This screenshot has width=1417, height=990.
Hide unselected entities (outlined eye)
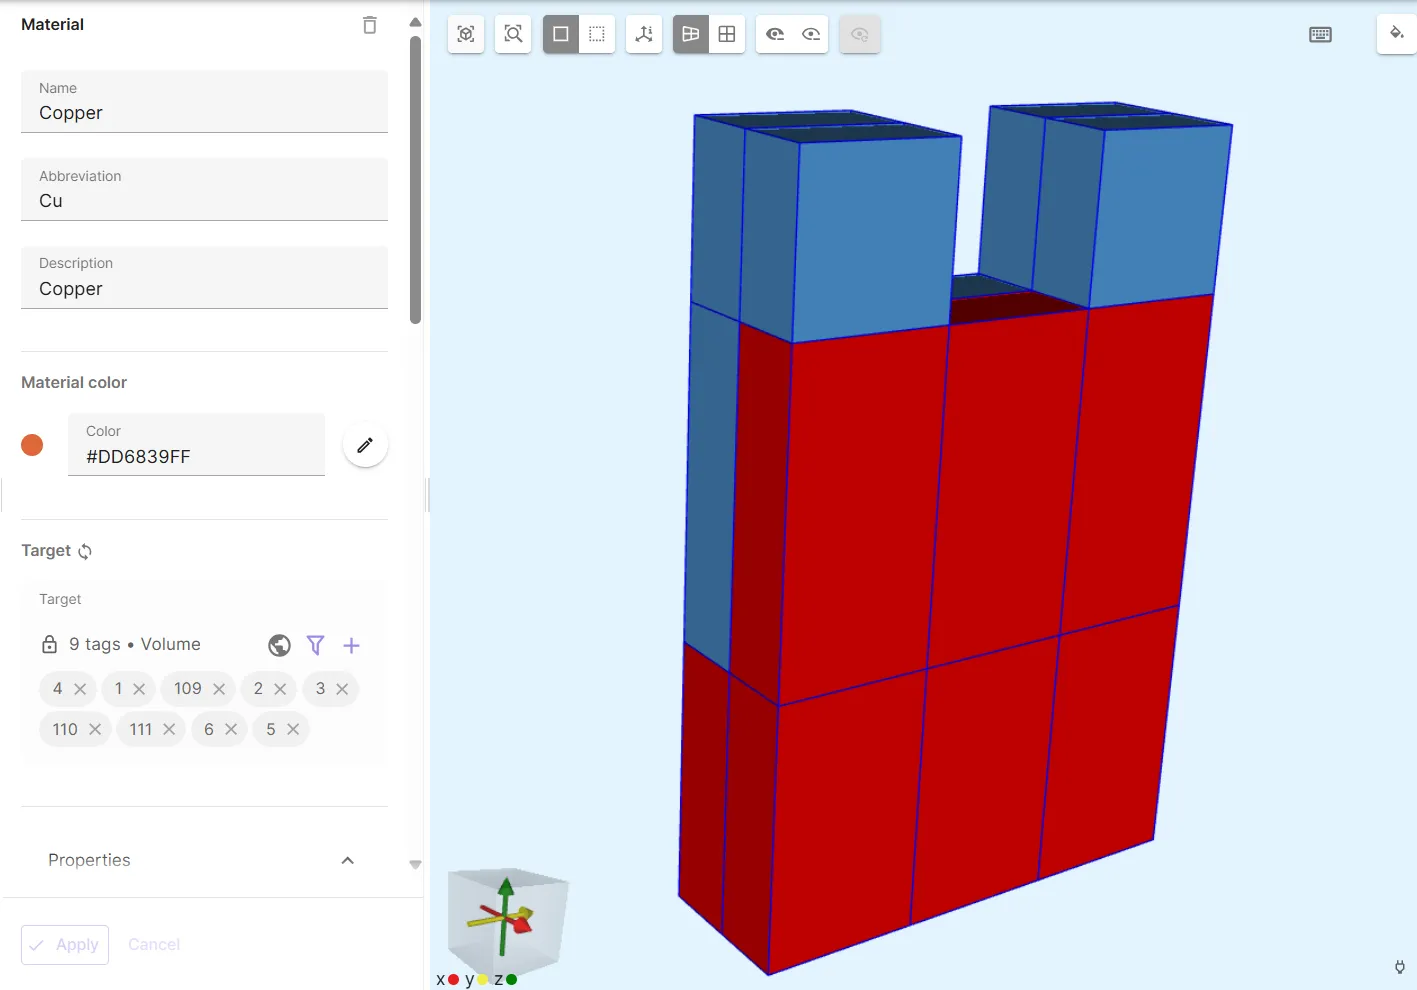click(811, 34)
